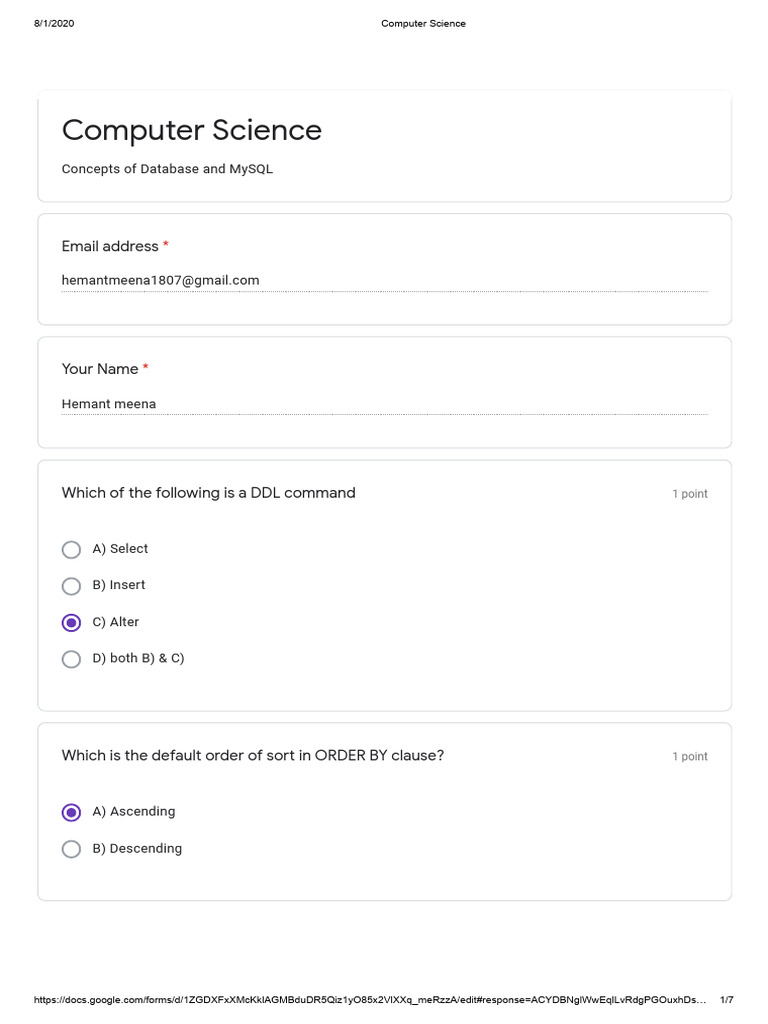Click the 'Concepts of Database and MySQL' description
The height and width of the screenshot is (1024, 768).
point(167,169)
